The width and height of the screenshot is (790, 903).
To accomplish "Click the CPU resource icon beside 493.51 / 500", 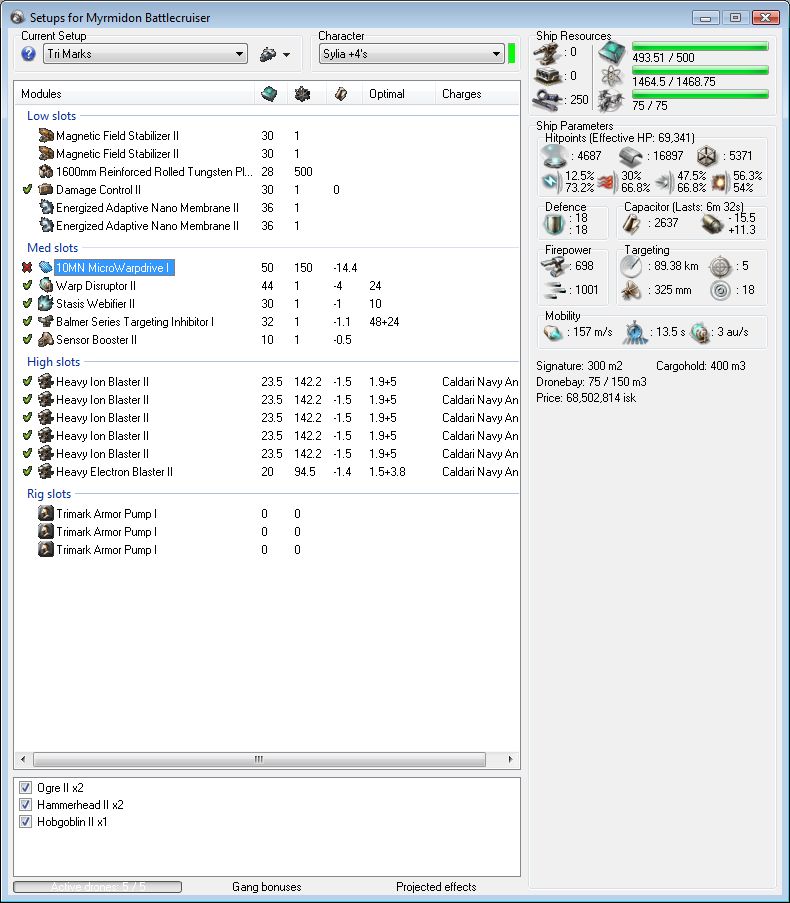I will (x=612, y=53).
